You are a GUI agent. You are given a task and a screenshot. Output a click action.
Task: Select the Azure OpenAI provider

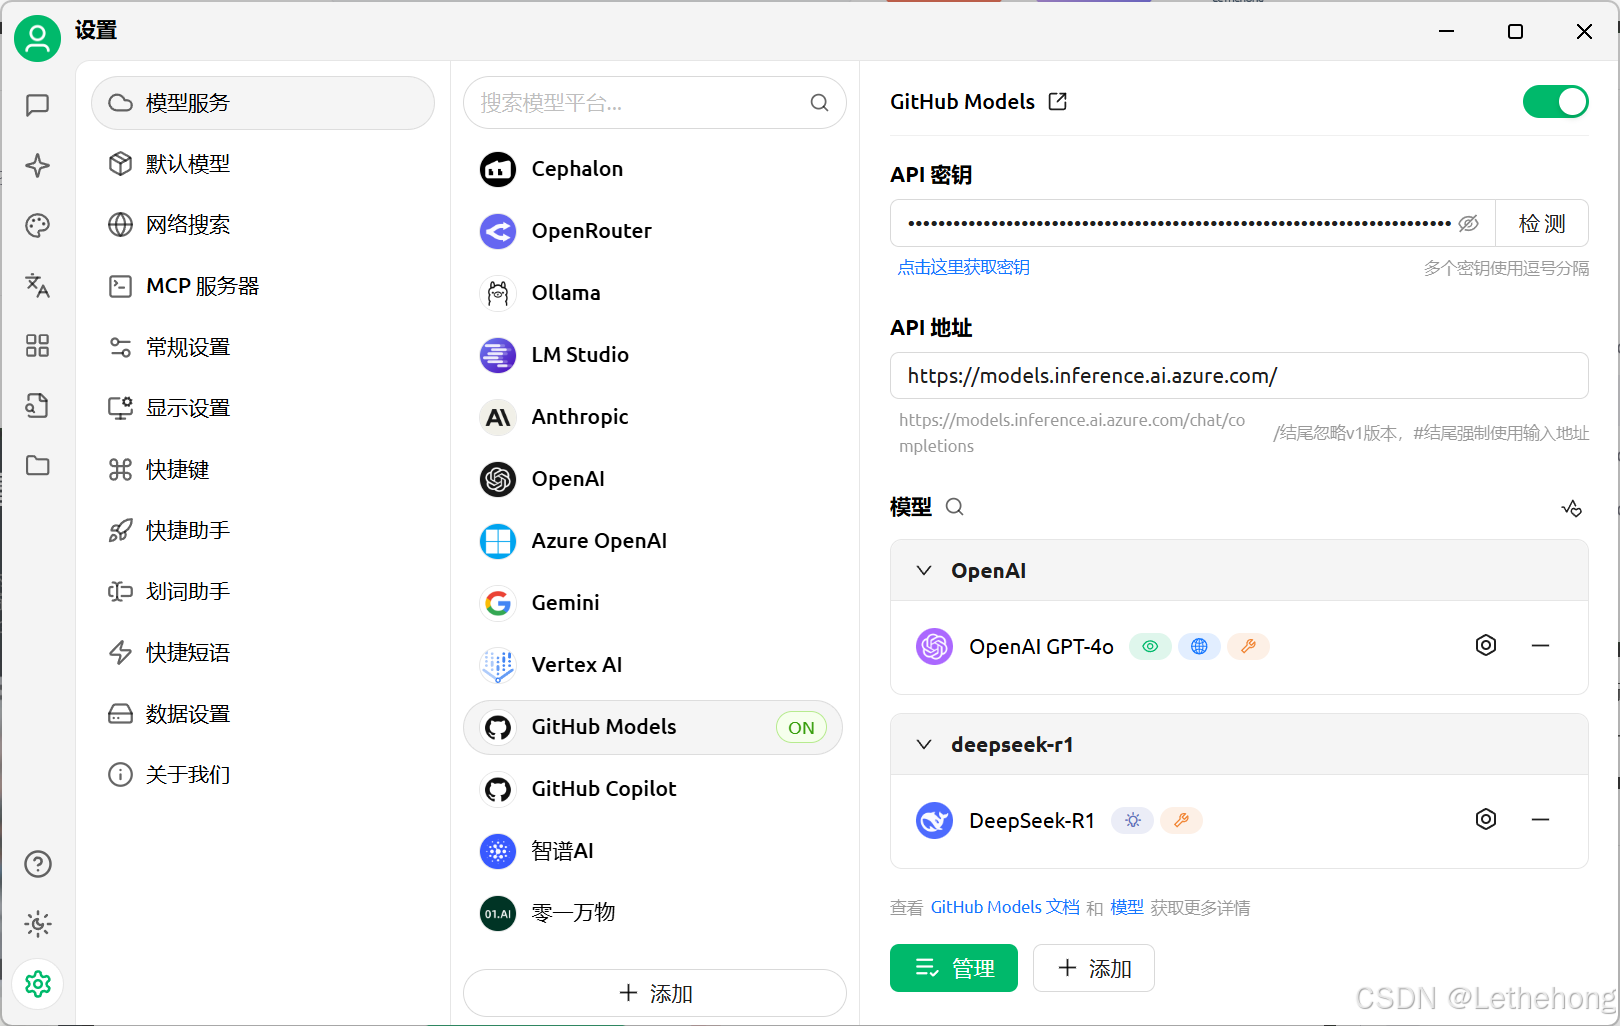click(653, 541)
